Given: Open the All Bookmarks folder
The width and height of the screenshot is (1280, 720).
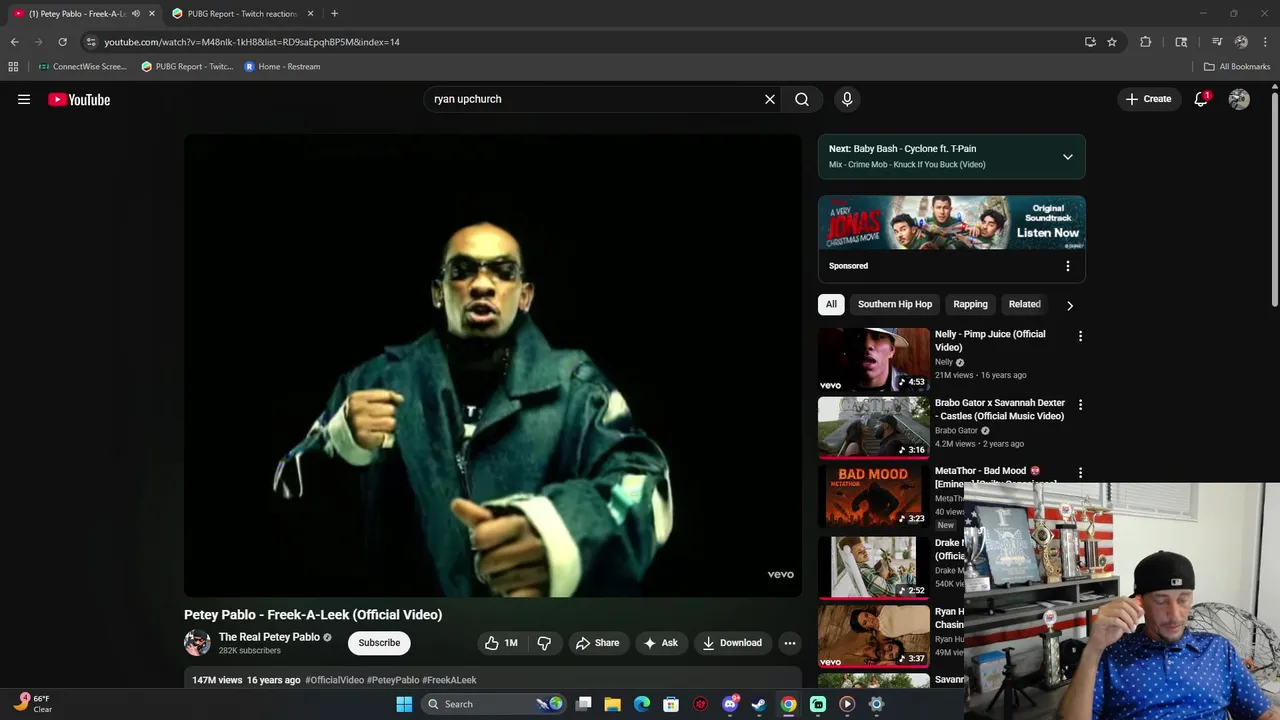Looking at the screenshot, I should coord(1237,67).
